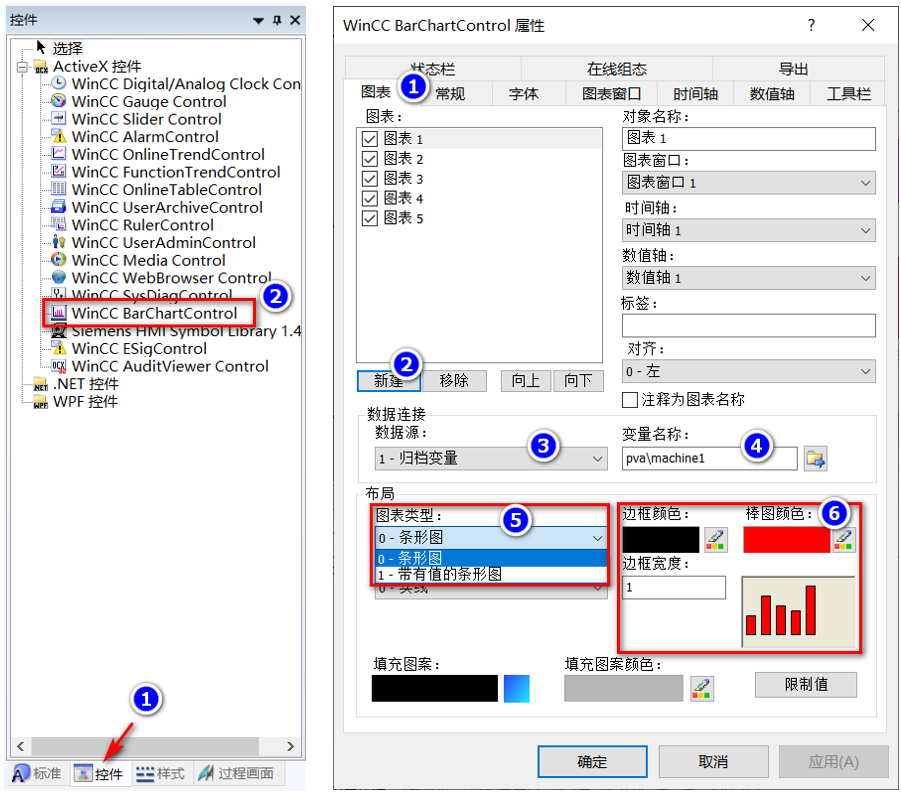This screenshot has width=901, height=793.
Task: Click the 变量名称 input field
Action: coord(710,459)
